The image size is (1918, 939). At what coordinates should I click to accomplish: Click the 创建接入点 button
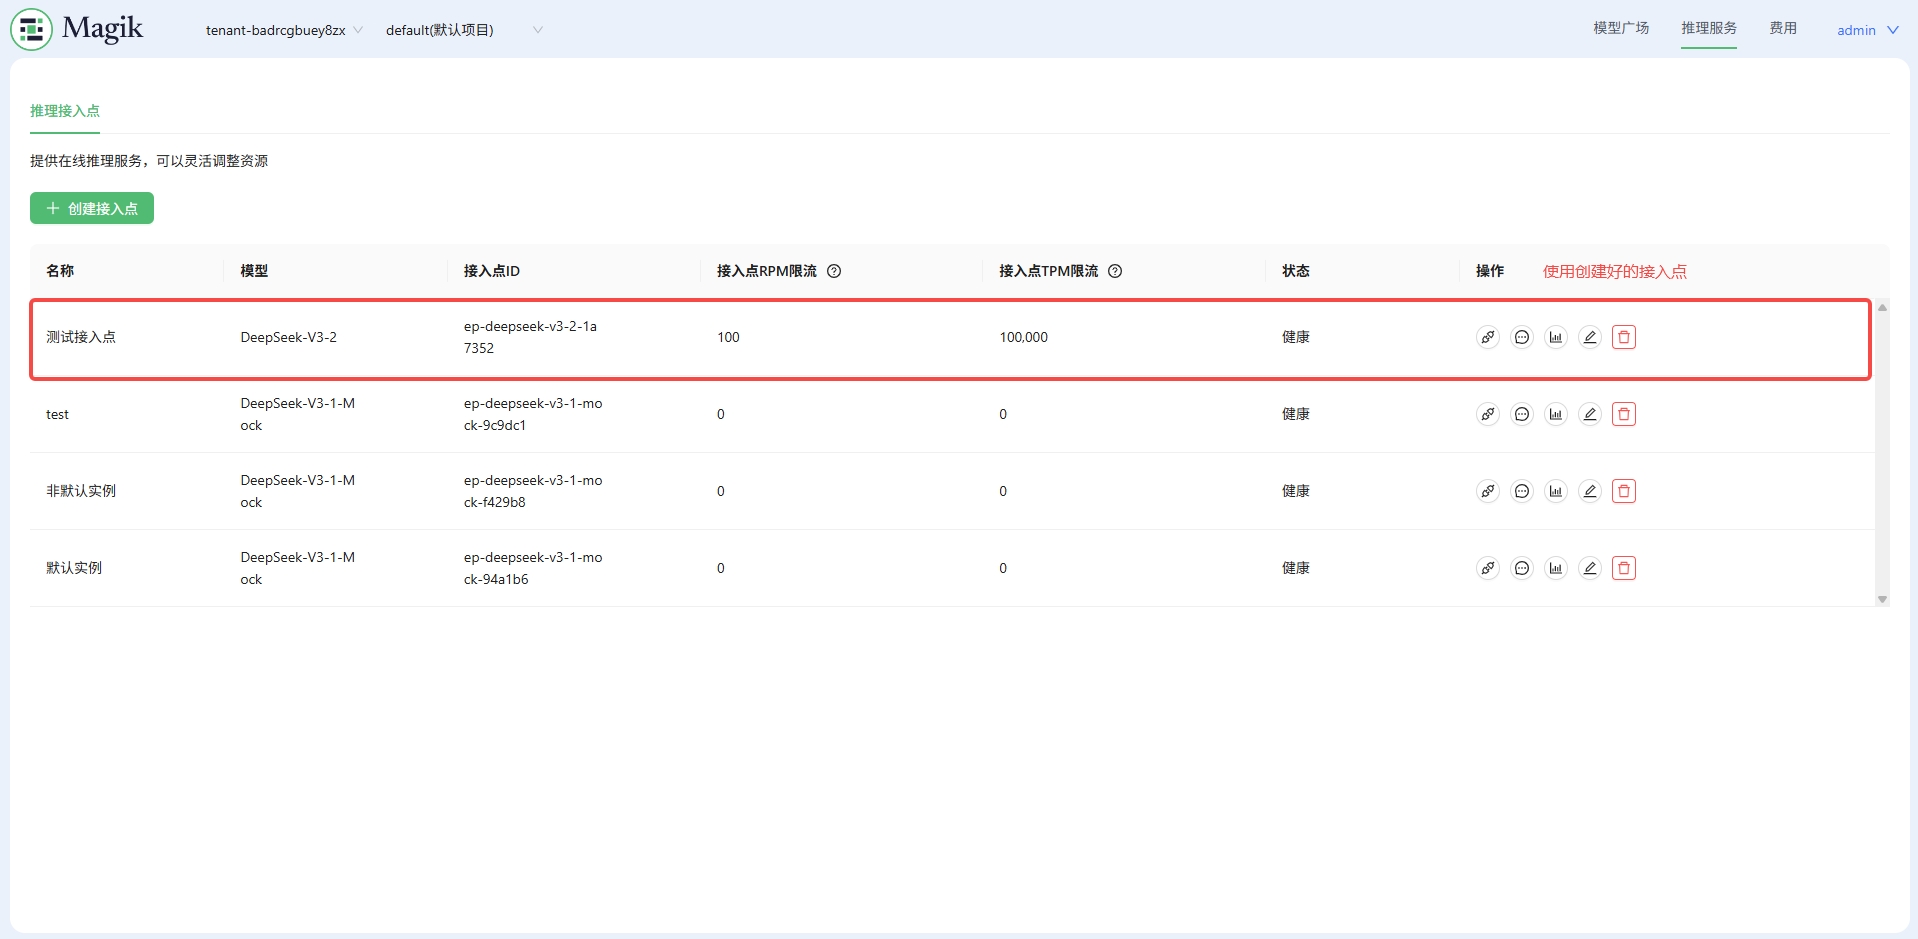pos(92,208)
